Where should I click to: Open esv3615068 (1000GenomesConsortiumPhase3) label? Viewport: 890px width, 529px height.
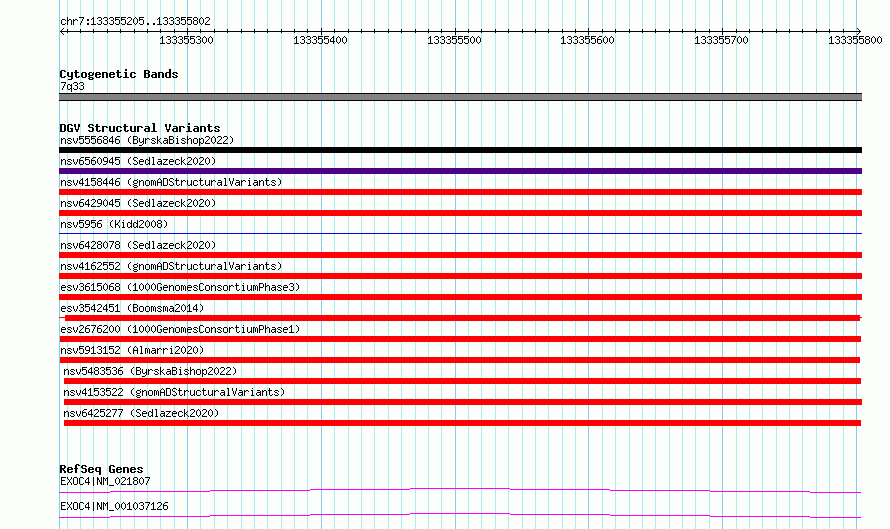[x=180, y=287]
